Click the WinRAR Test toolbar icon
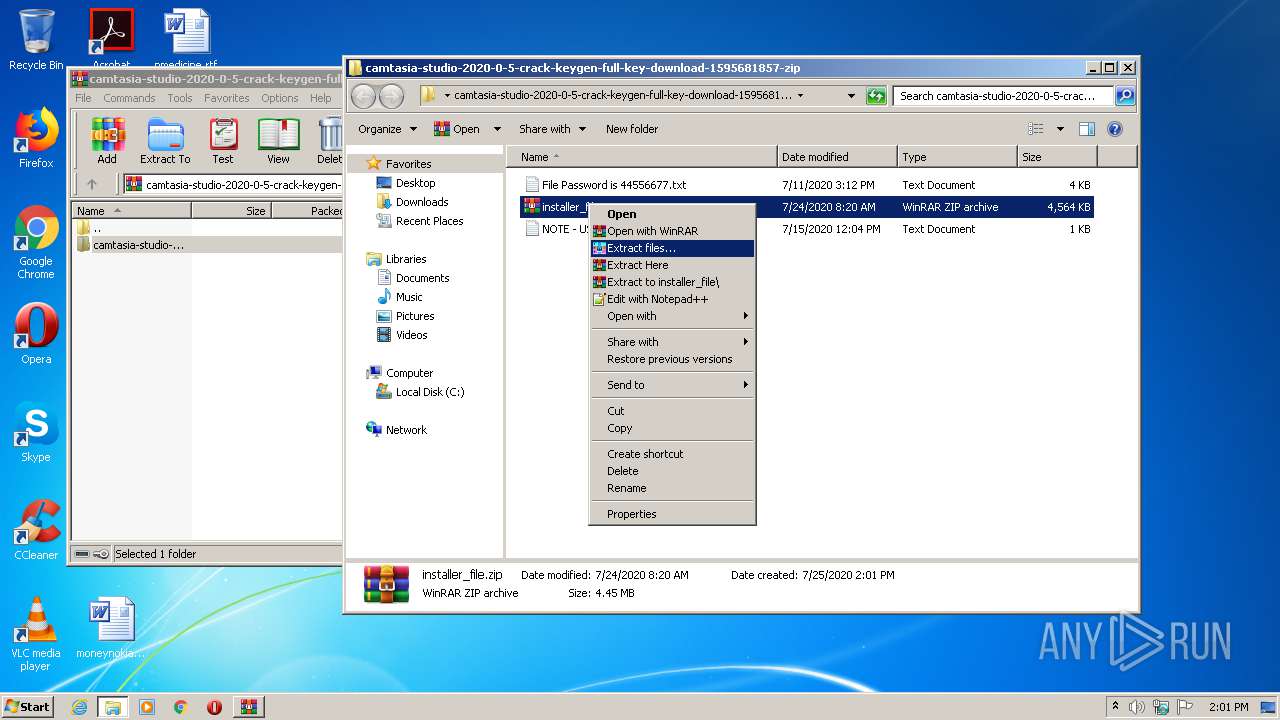Viewport: 1280px width, 720px height. click(223, 140)
